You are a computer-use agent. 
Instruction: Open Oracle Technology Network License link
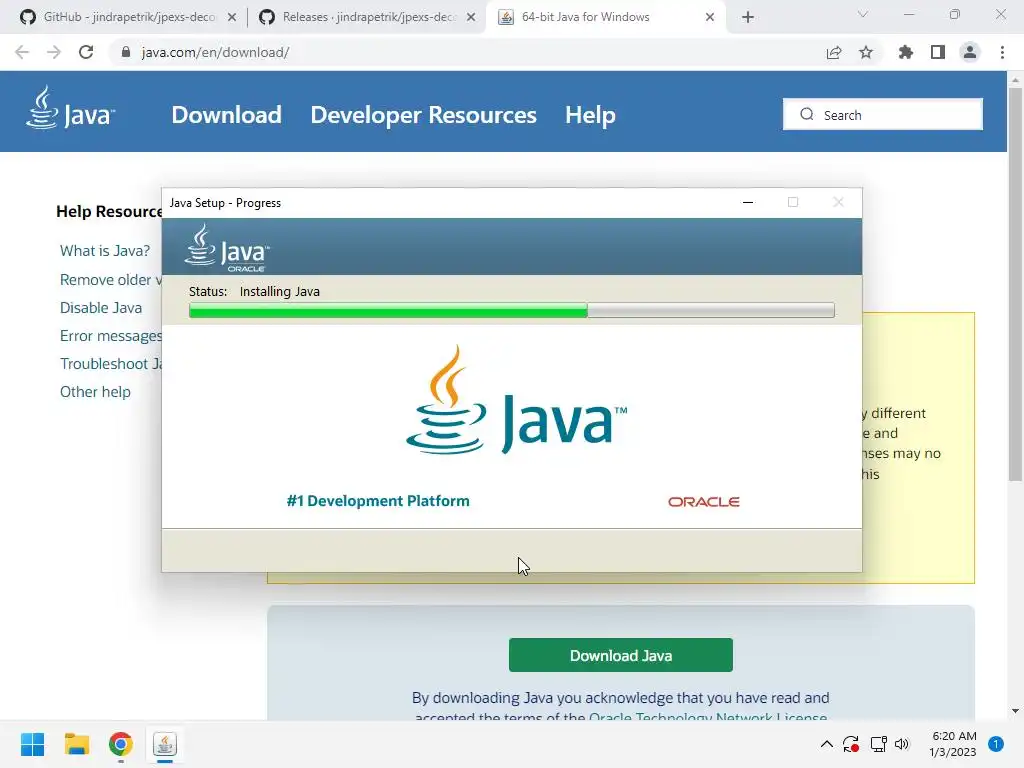[x=708, y=716]
